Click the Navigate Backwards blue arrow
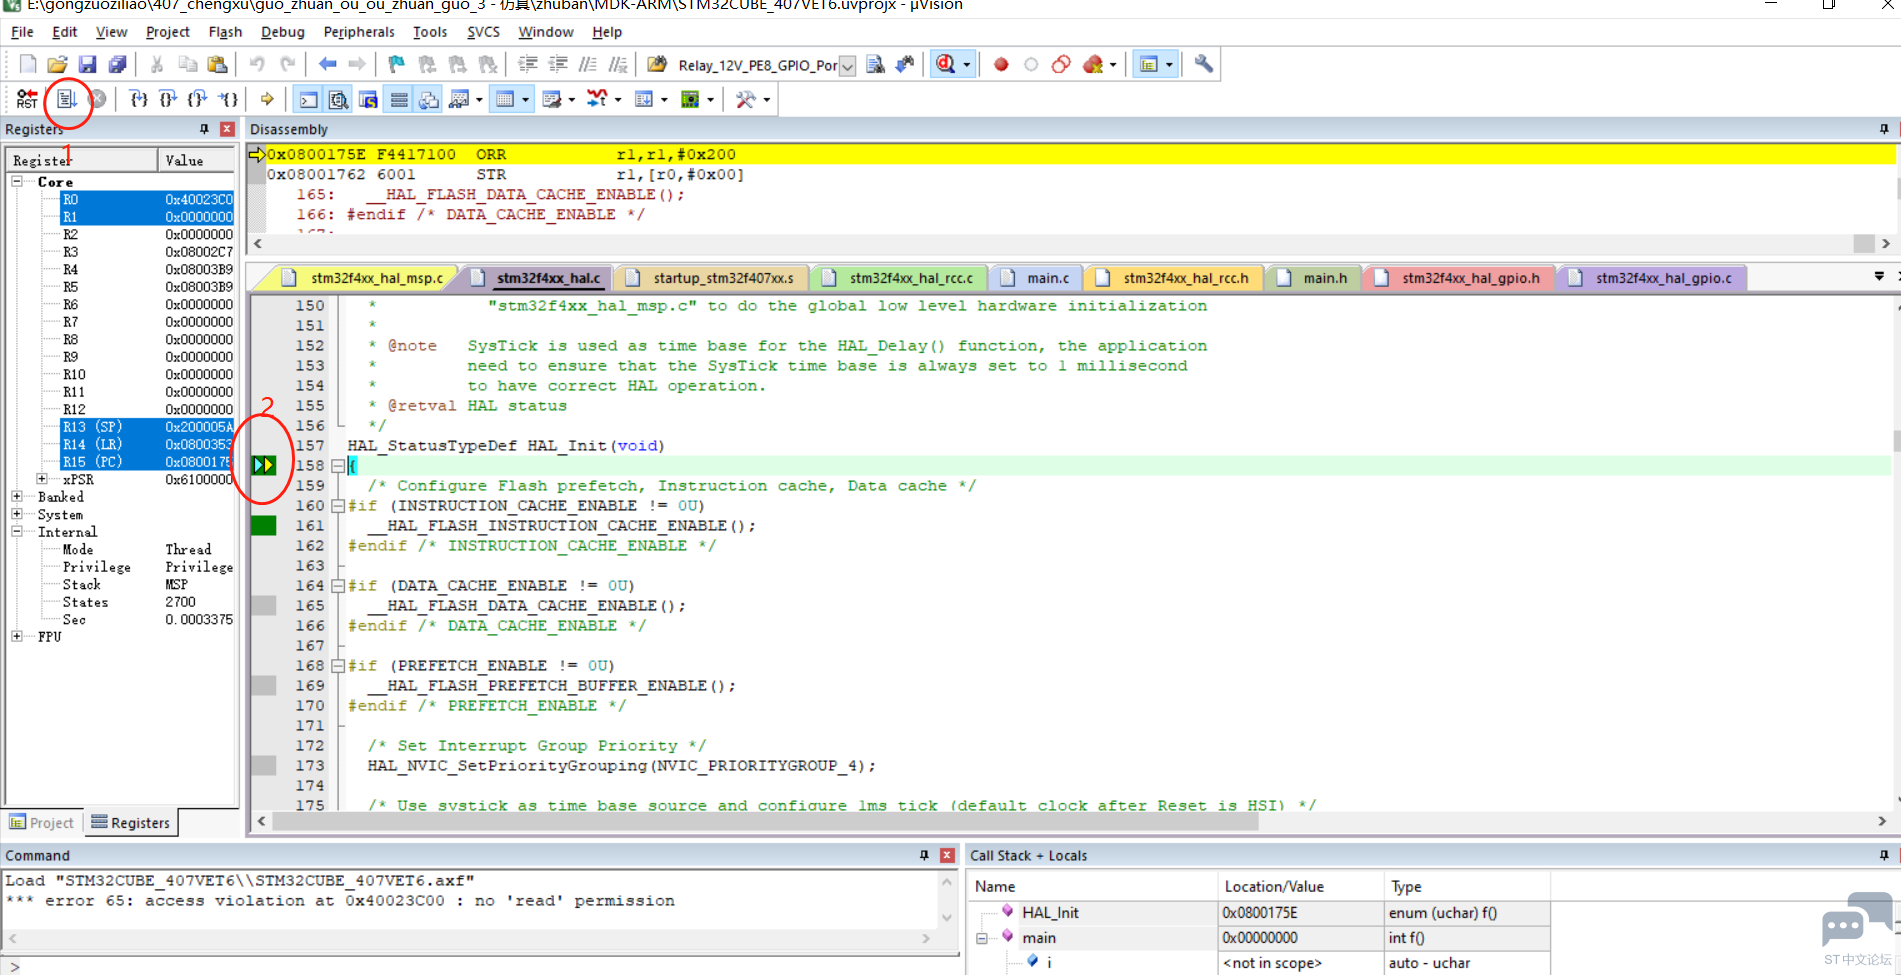 [327, 64]
